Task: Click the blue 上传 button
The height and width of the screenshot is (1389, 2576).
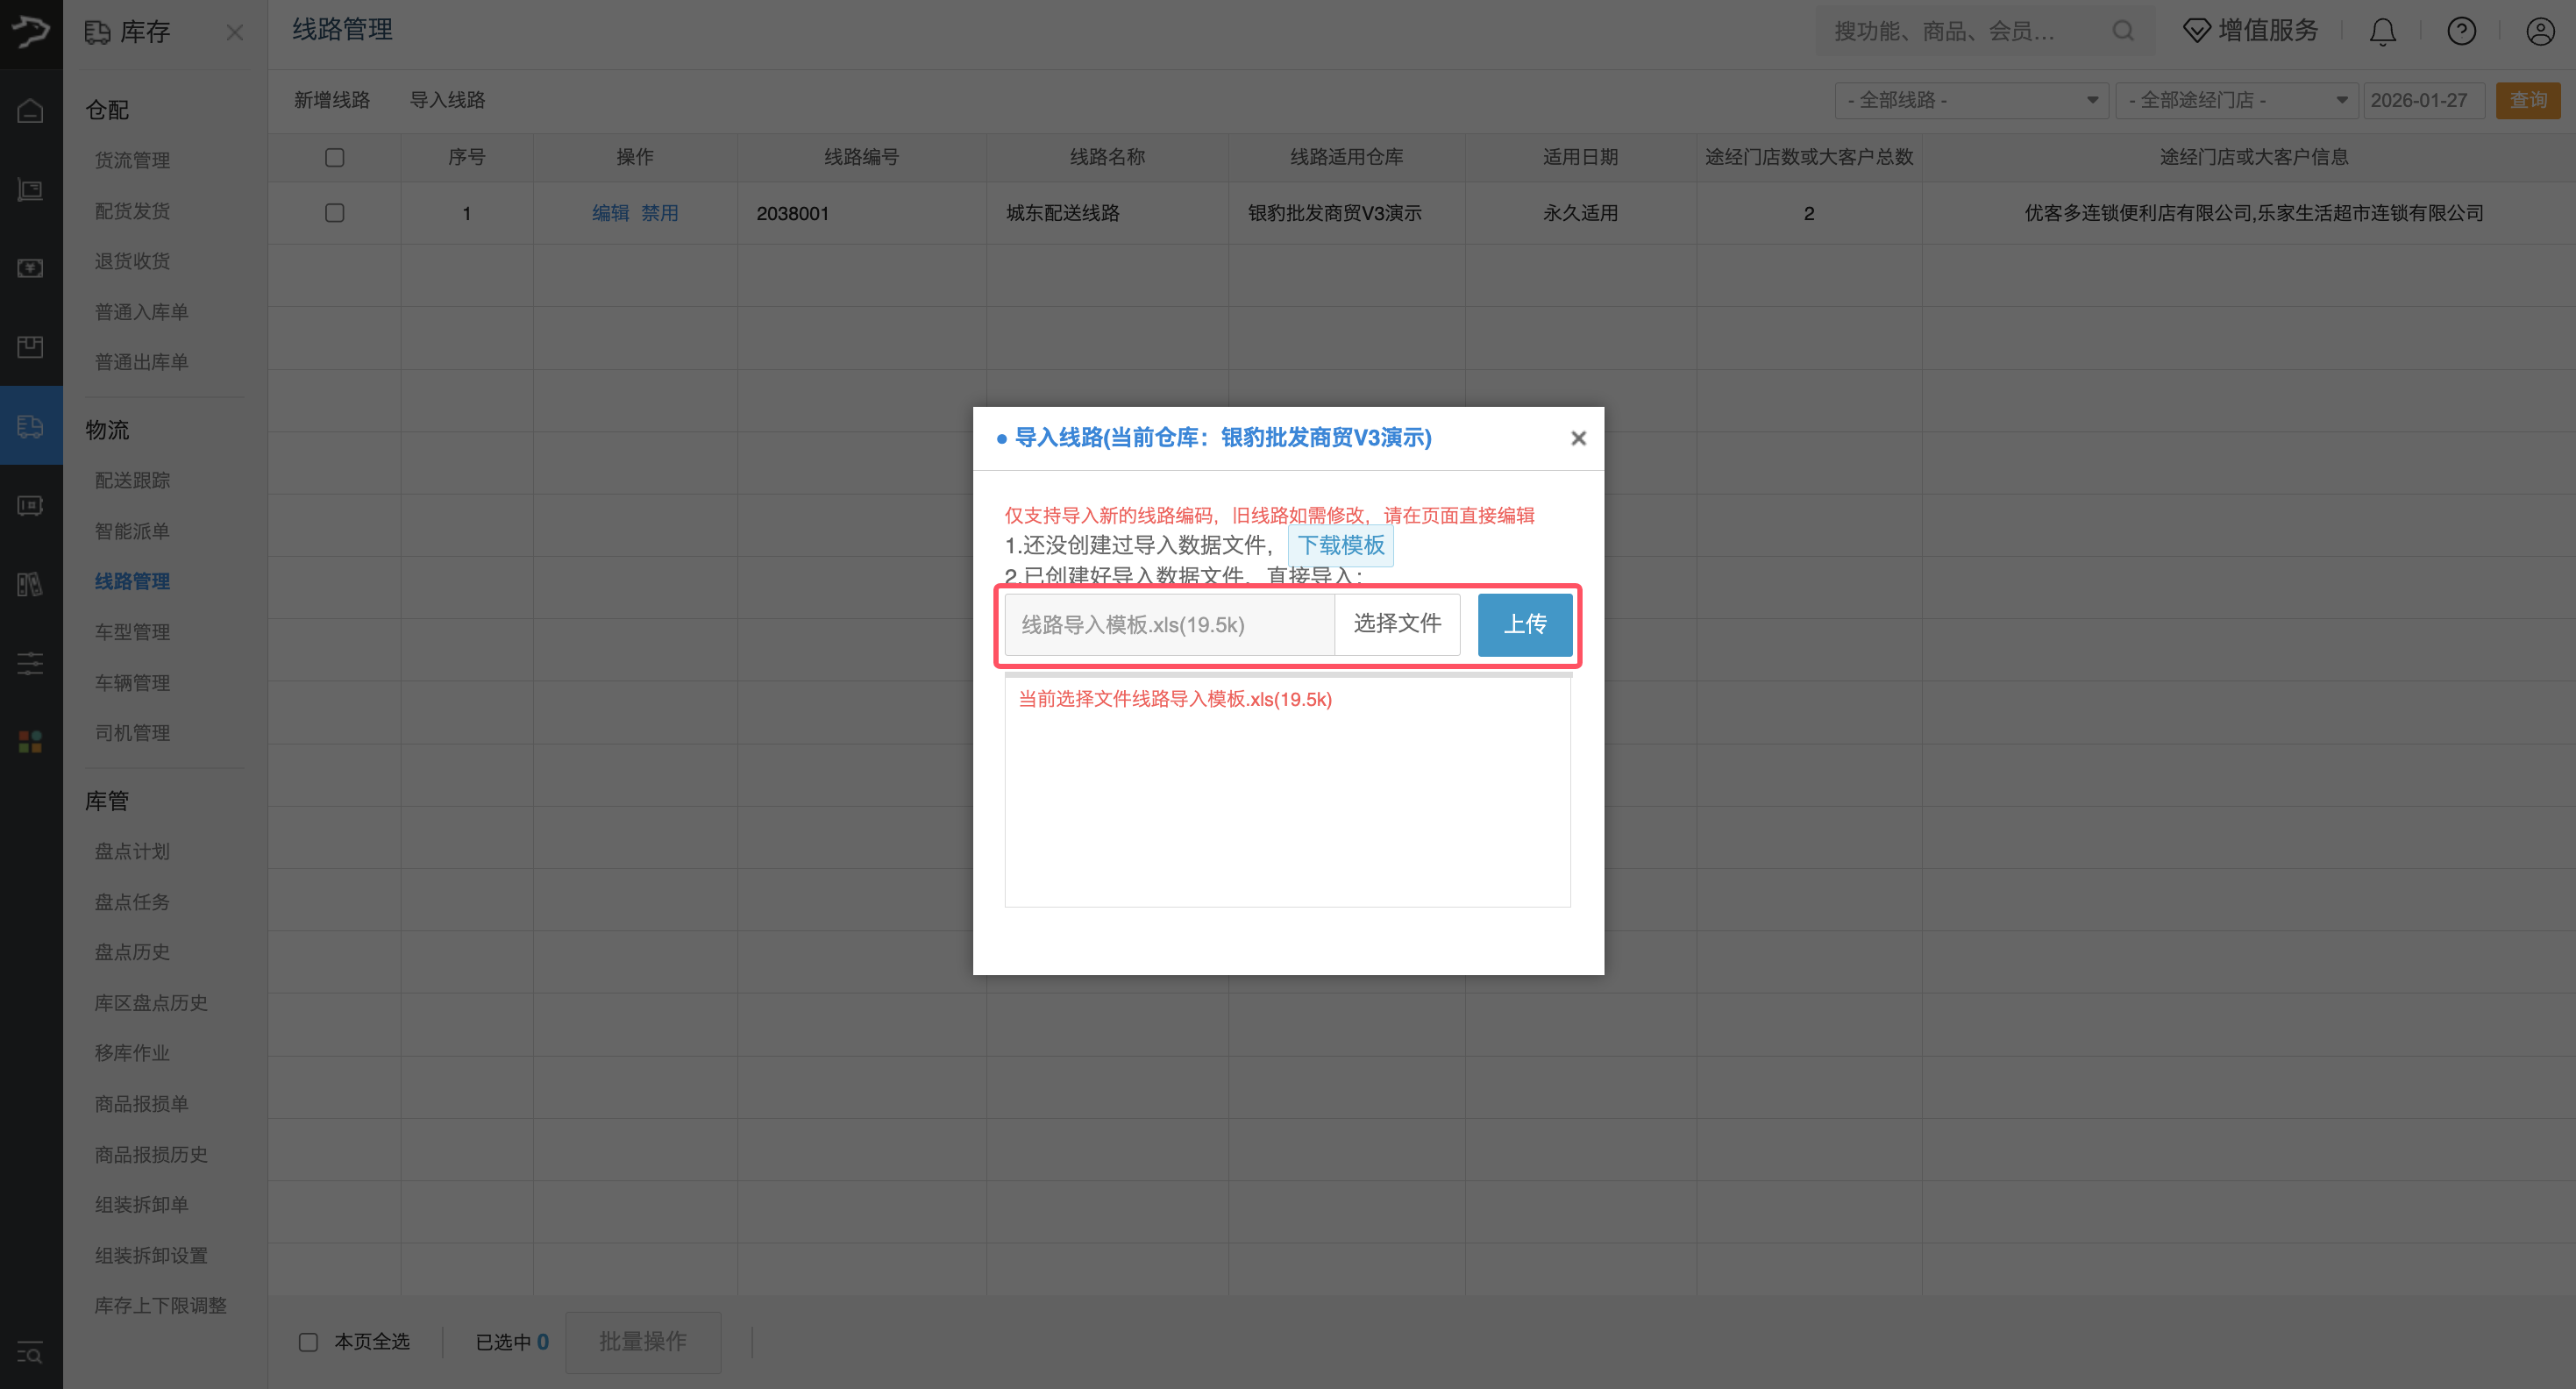Action: (1524, 624)
